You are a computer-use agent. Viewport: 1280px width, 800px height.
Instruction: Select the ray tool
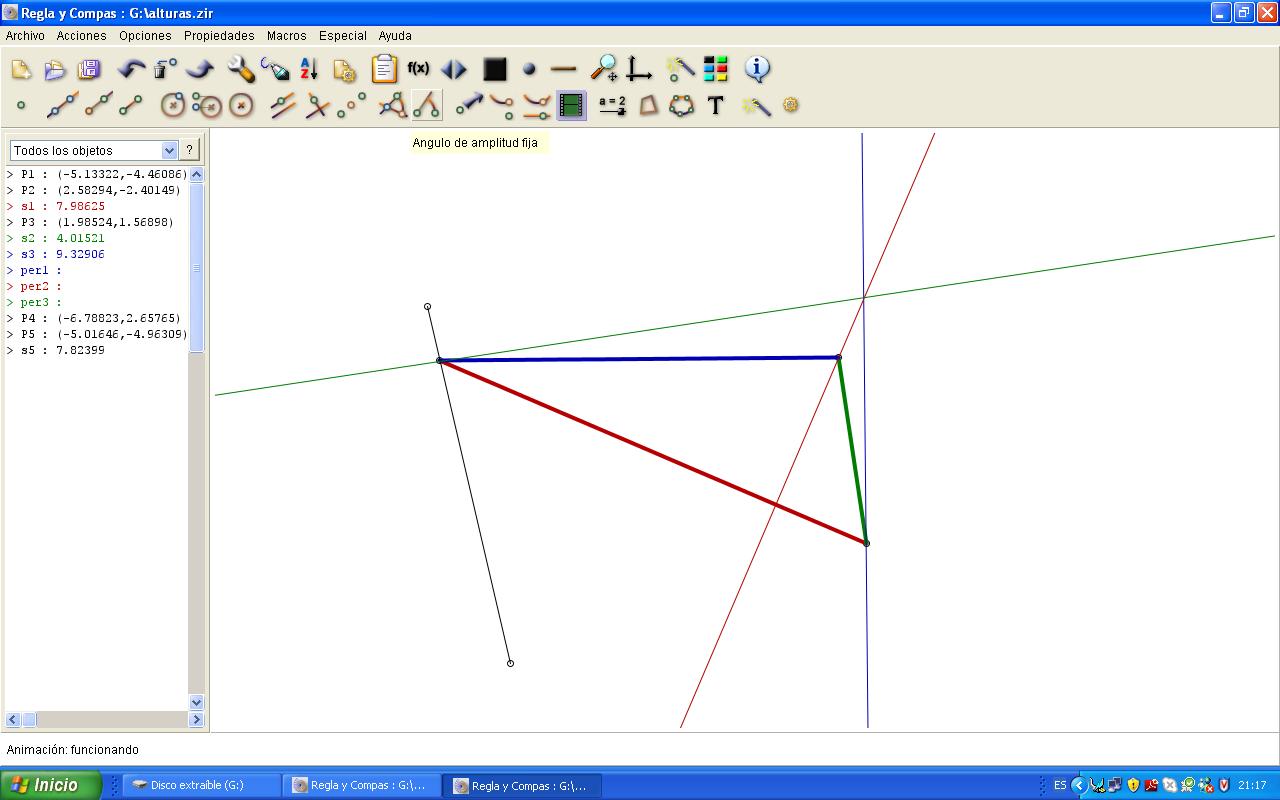coord(97,105)
